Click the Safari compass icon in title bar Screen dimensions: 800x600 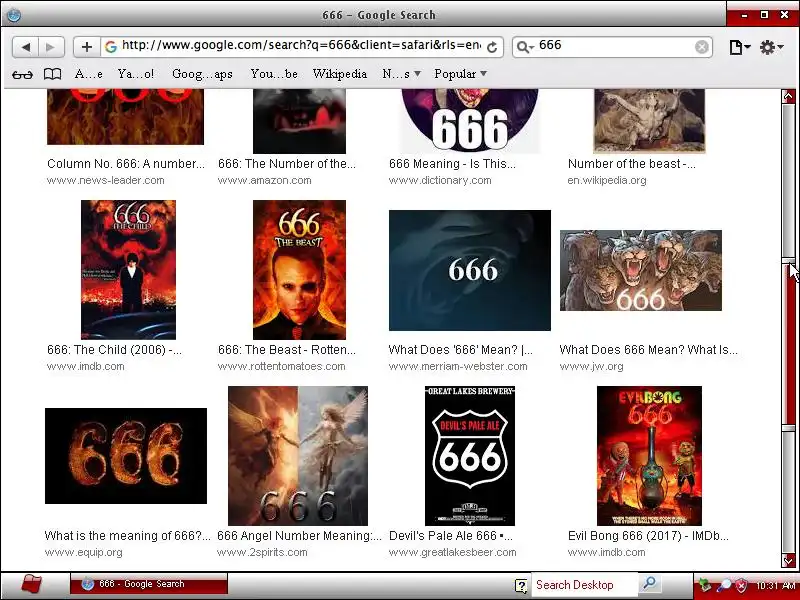(14, 14)
